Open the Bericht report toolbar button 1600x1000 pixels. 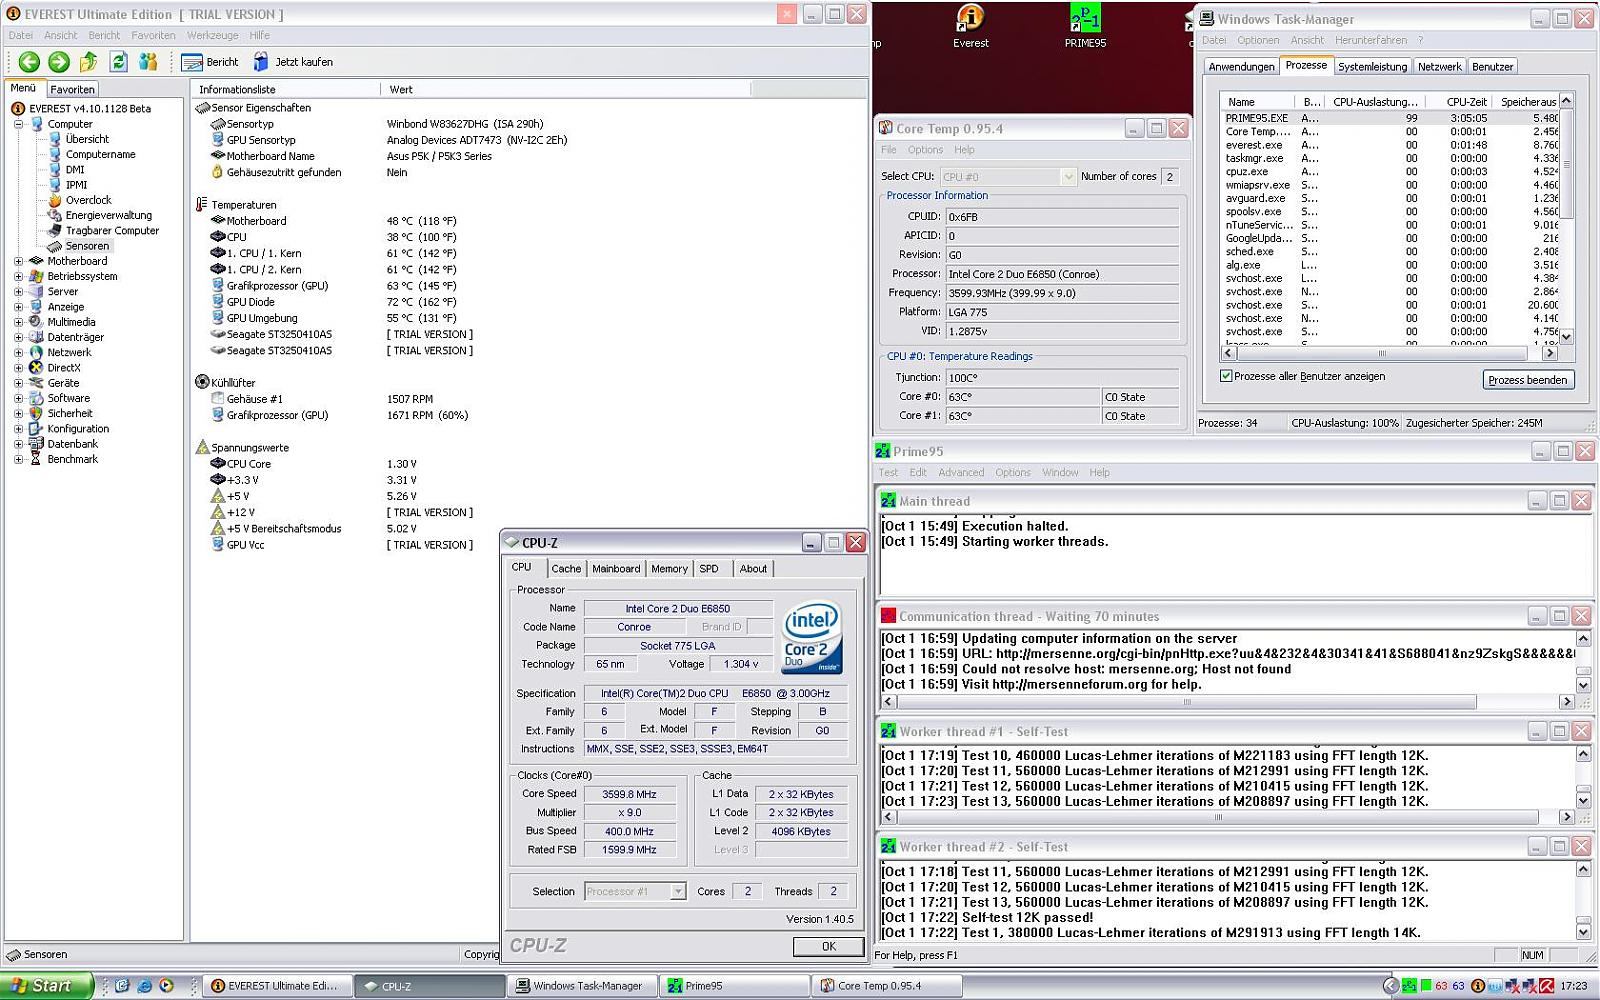click(x=210, y=62)
